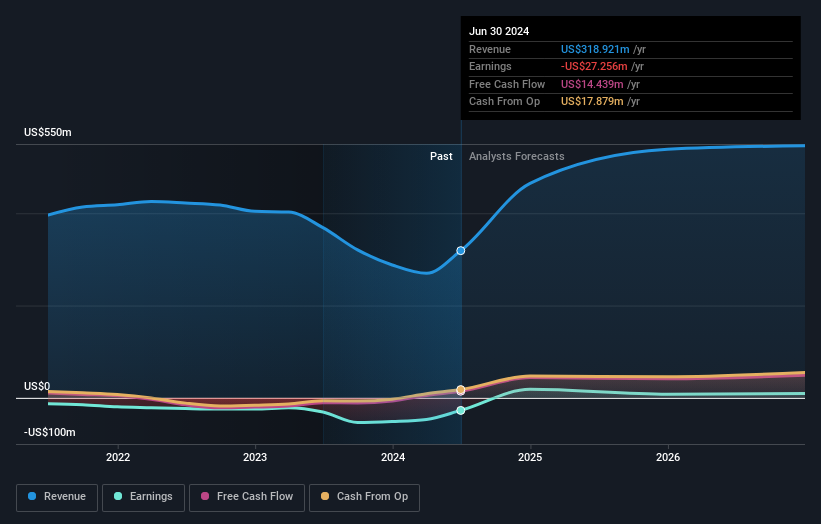Click the US$17.879m cash from op value
821x524 pixels.
click(592, 102)
